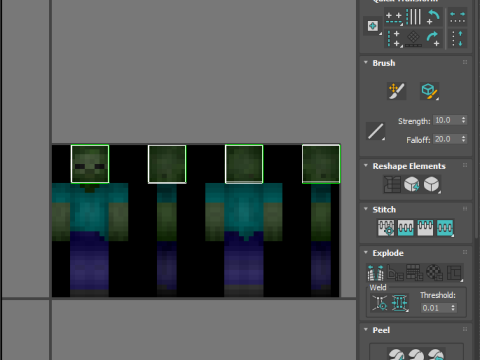The image size is (480, 360).
Task: Select the zombie face UV island
Action: click(90, 164)
